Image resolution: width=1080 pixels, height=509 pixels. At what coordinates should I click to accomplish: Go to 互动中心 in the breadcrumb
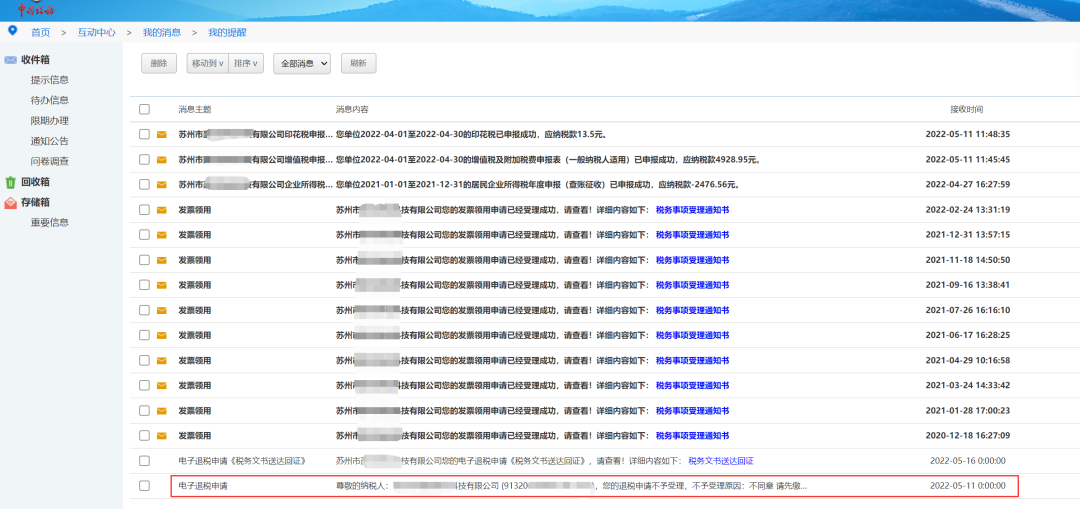pos(96,32)
